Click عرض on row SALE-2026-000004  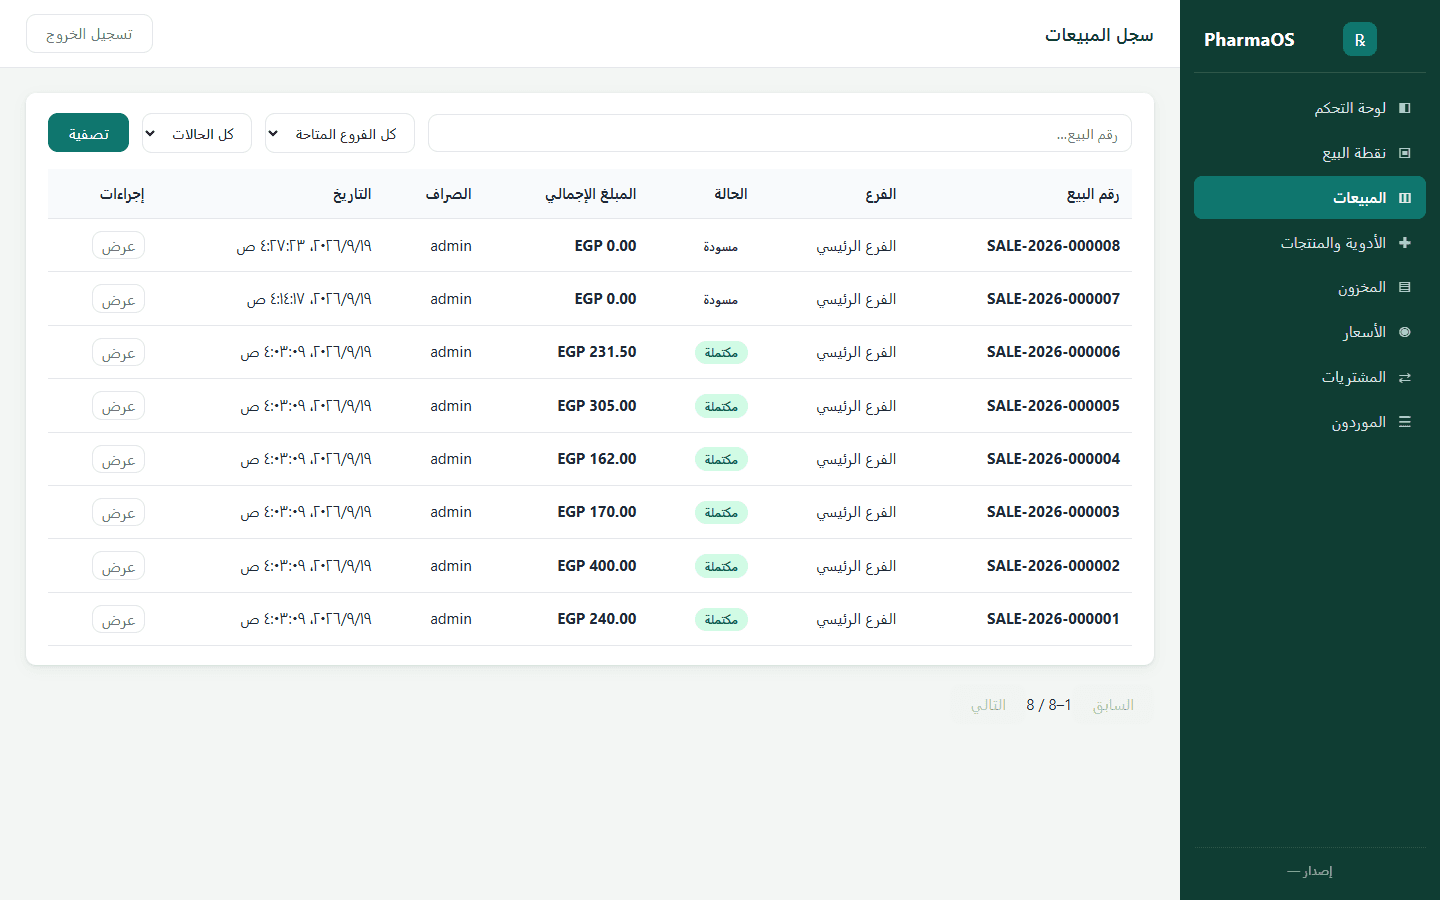tap(118, 459)
